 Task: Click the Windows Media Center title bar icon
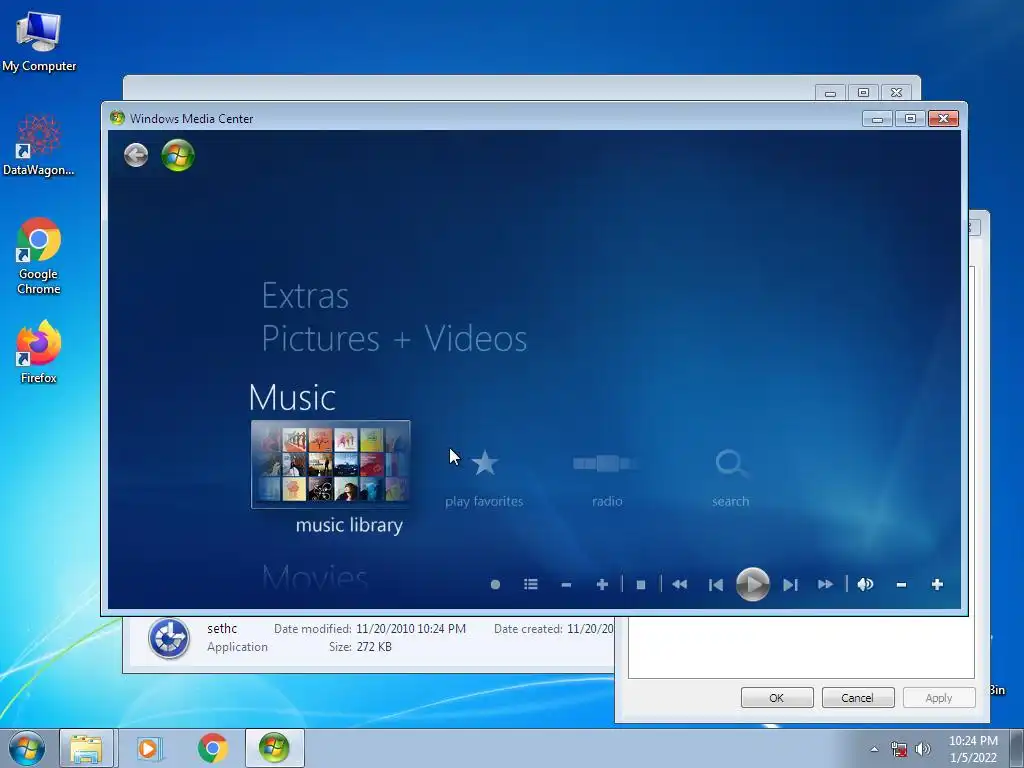click(x=118, y=118)
